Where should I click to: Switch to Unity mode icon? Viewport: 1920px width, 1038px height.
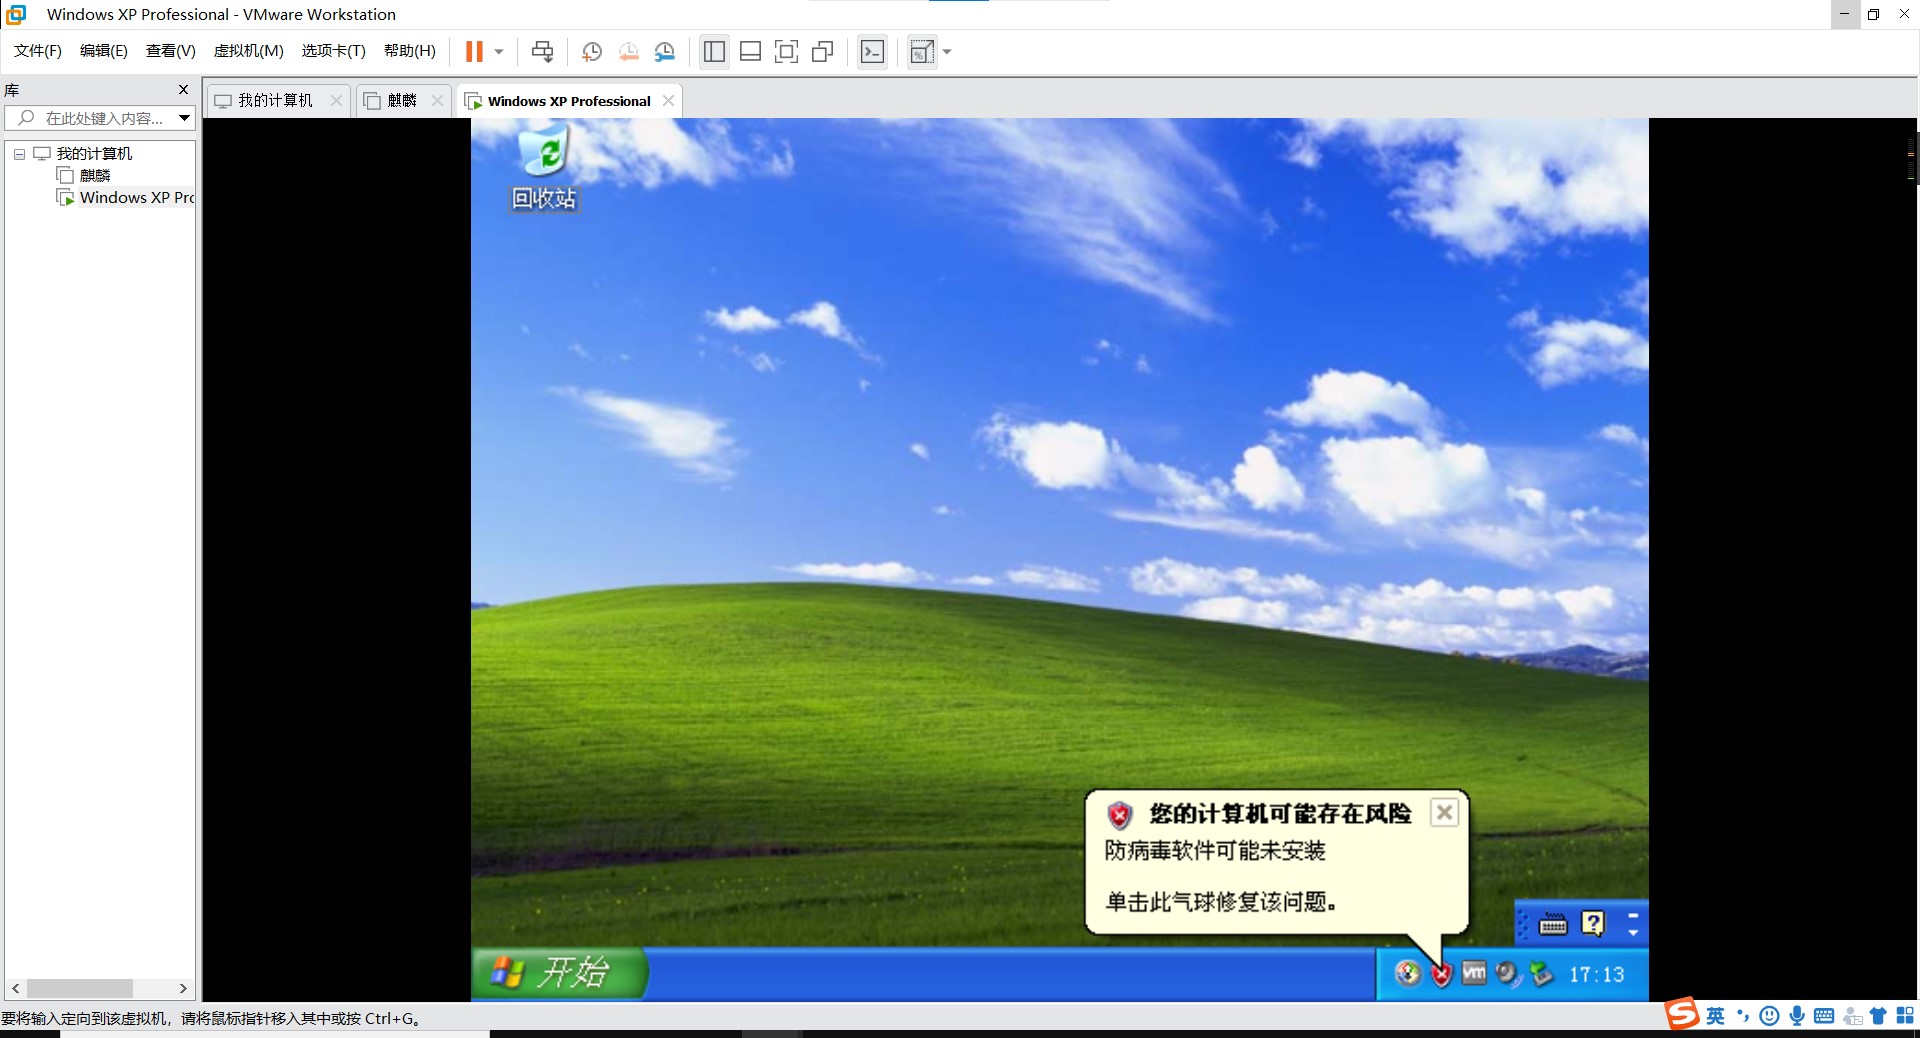pyautogui.click(x=823, y=51)
